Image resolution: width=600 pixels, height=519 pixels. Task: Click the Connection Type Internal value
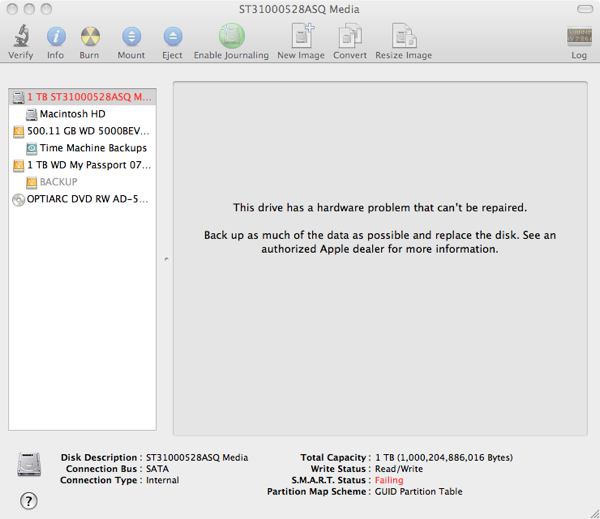pyautogui.click(x=162, y=480)
